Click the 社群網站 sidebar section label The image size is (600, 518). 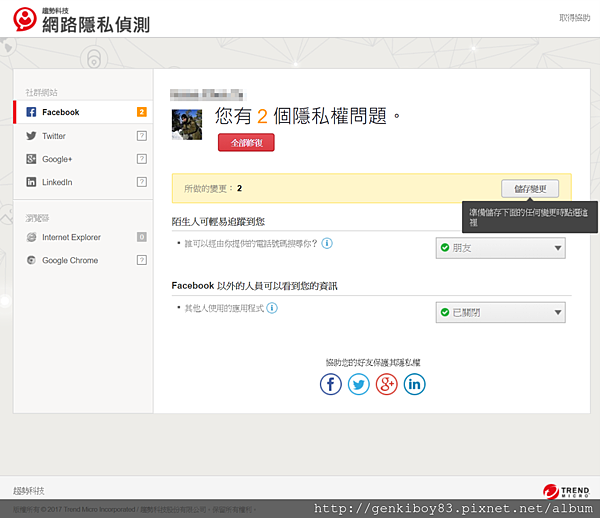point(41,93)
